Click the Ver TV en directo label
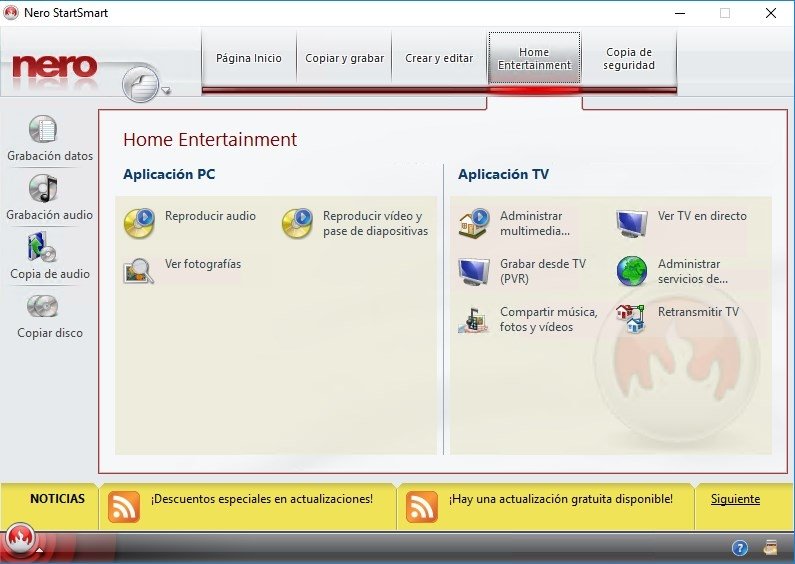Image resolution: width=795 pixels, height=564 pixels. (702, 216)
